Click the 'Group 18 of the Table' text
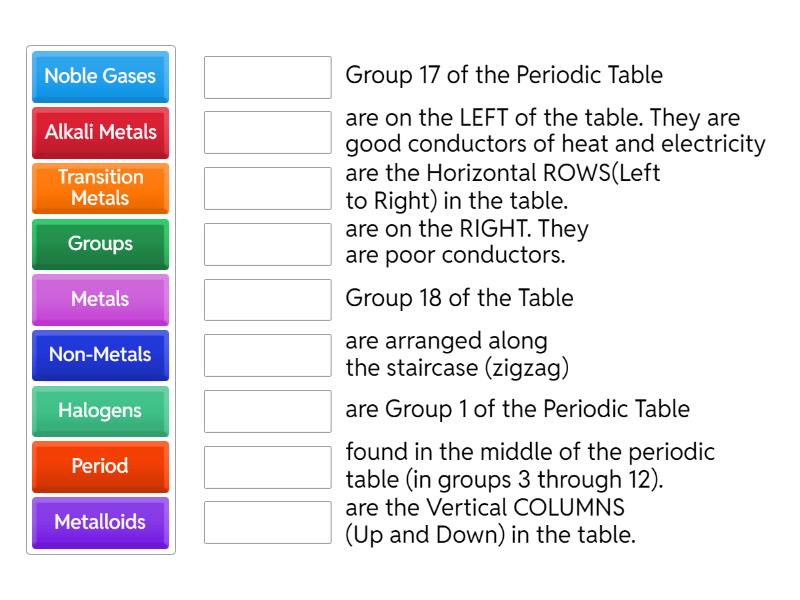 [460, 298]
